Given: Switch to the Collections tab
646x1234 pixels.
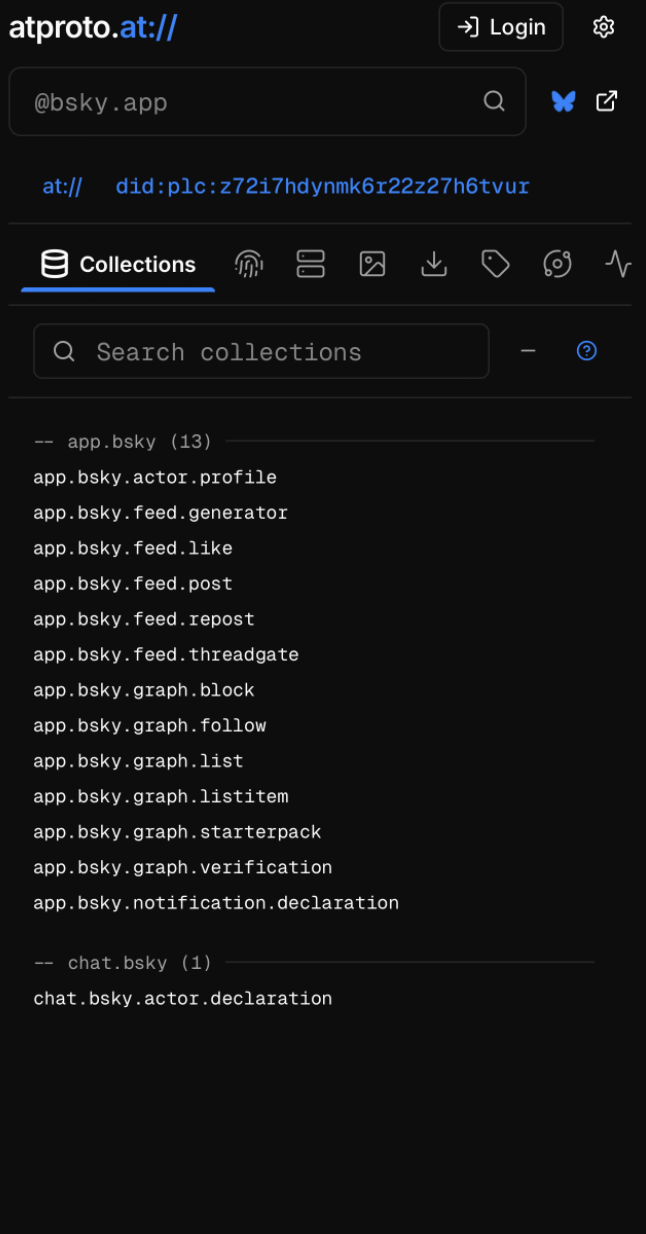Looking at the screenshot, I should point(118,265).
